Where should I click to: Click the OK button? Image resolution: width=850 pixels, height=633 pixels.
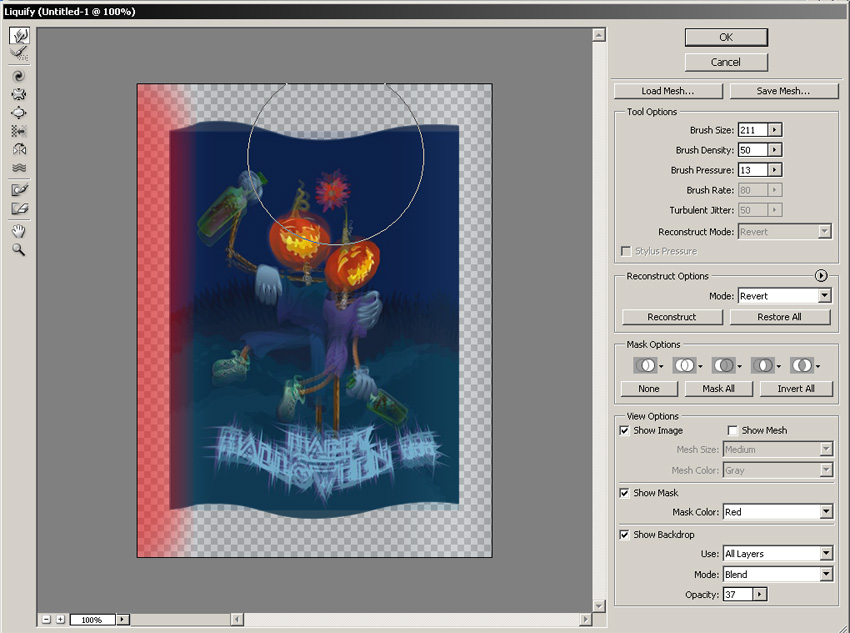tap(726, 37)
